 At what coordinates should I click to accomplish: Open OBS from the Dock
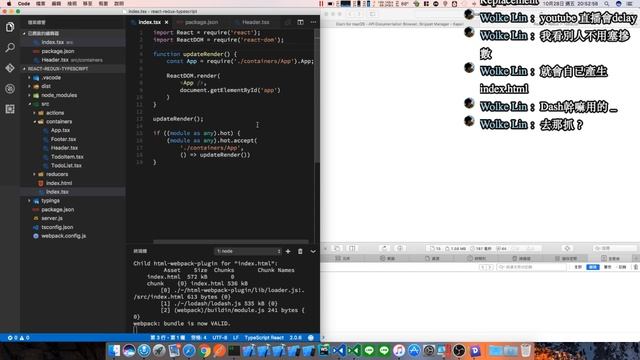tap(459, 351)
